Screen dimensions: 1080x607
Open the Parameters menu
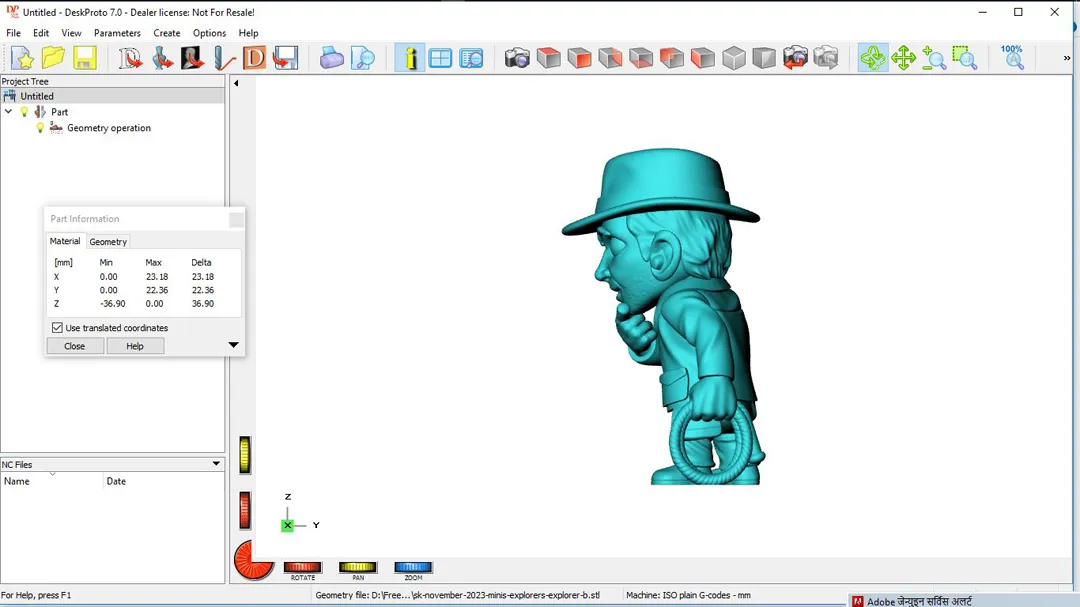[x=117, y=33]
